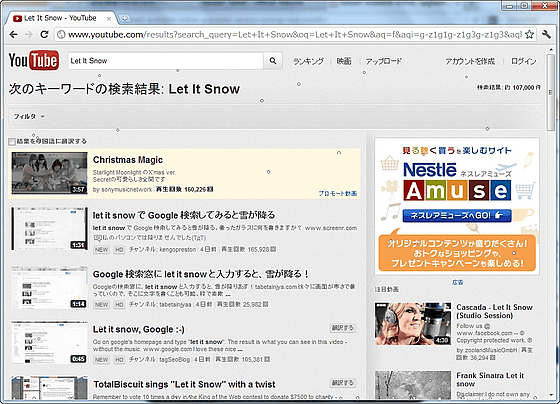The image size is (560, 404).
Task: Open a new browser tab
Action: (124, 18)
